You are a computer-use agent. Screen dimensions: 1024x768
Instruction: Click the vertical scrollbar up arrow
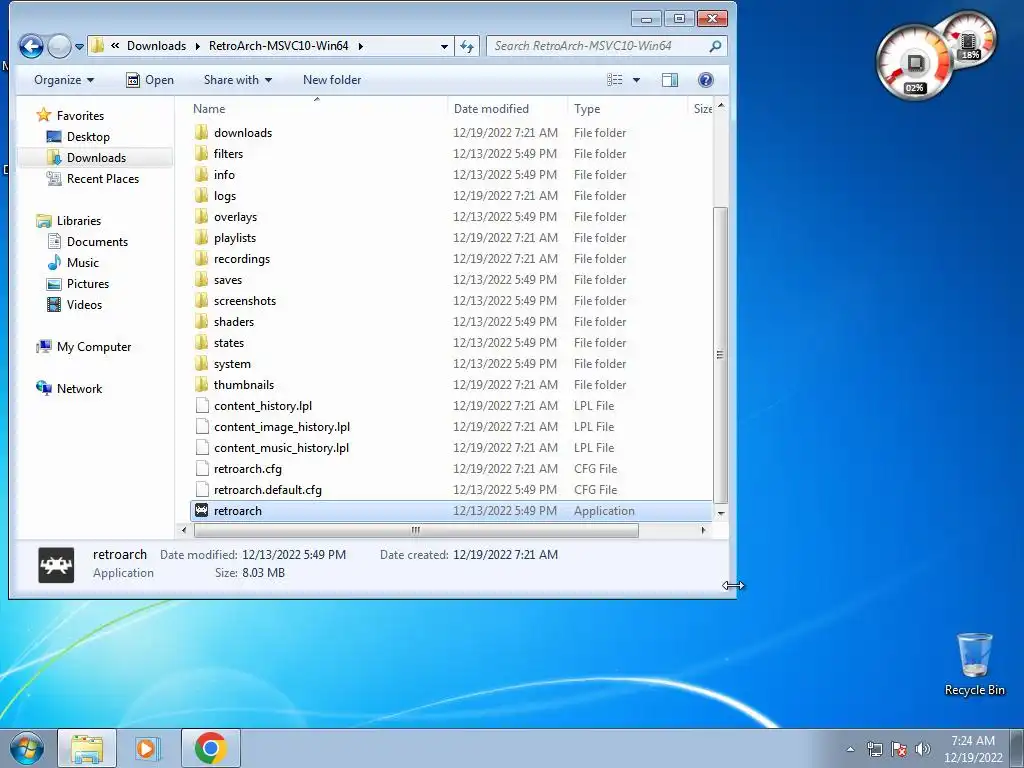pyautogui.click(x=720, y=105)
